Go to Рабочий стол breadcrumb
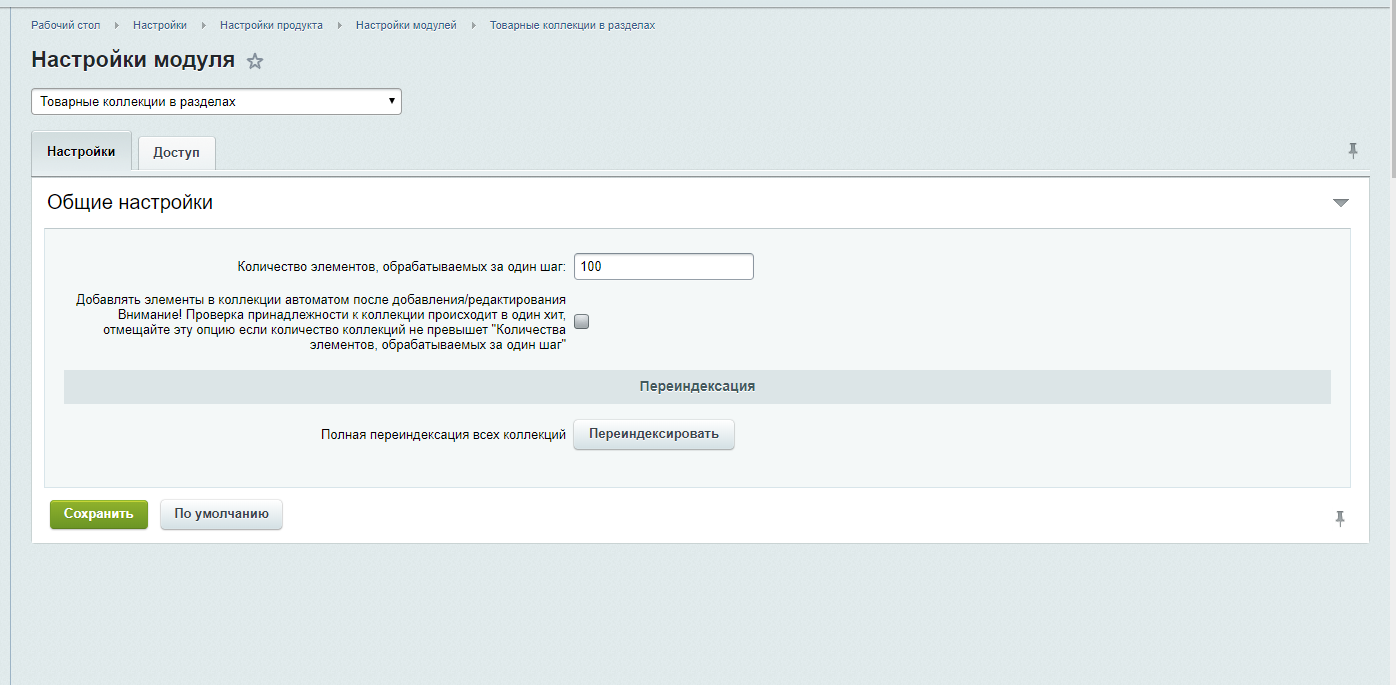The image size is (1396, 685). [x=66, y=25]
